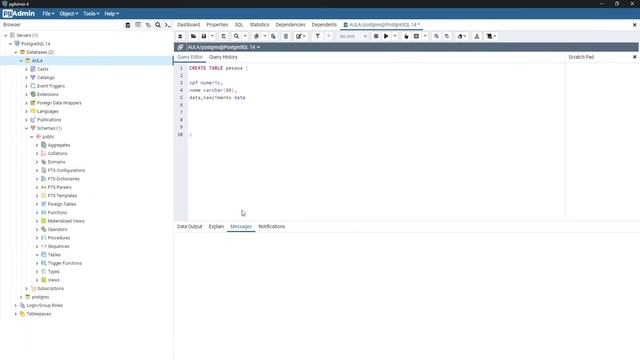The width and height of the screenshot is (640, 360).
Task: Collapse the Servers tree node
Action: tap(6, 36)
